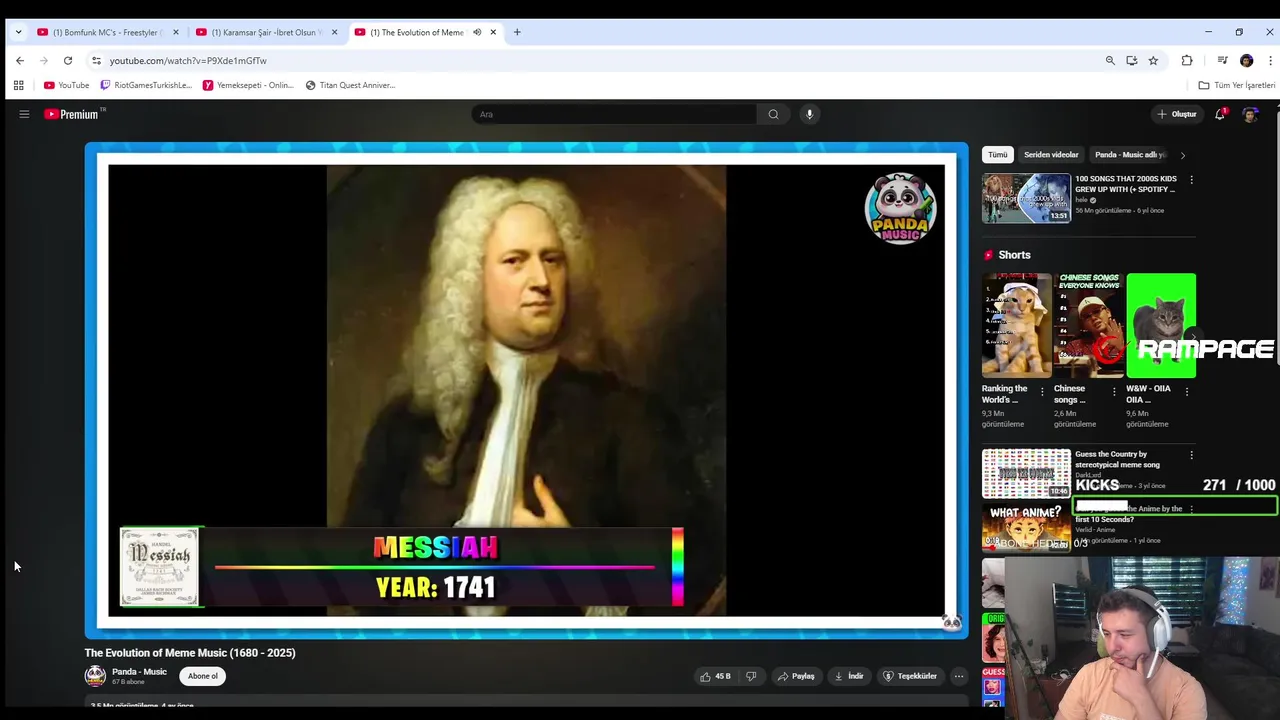Open more actions three-dot under video

click(958, 676)
